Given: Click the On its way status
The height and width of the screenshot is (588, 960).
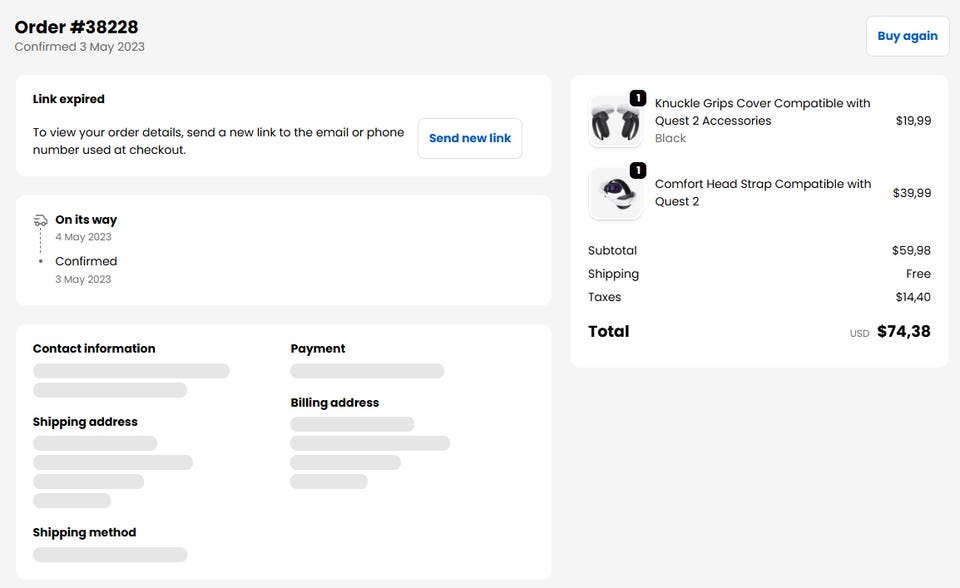Looking at the screenshot, I should pyautogui.click(x=86, y=220).
